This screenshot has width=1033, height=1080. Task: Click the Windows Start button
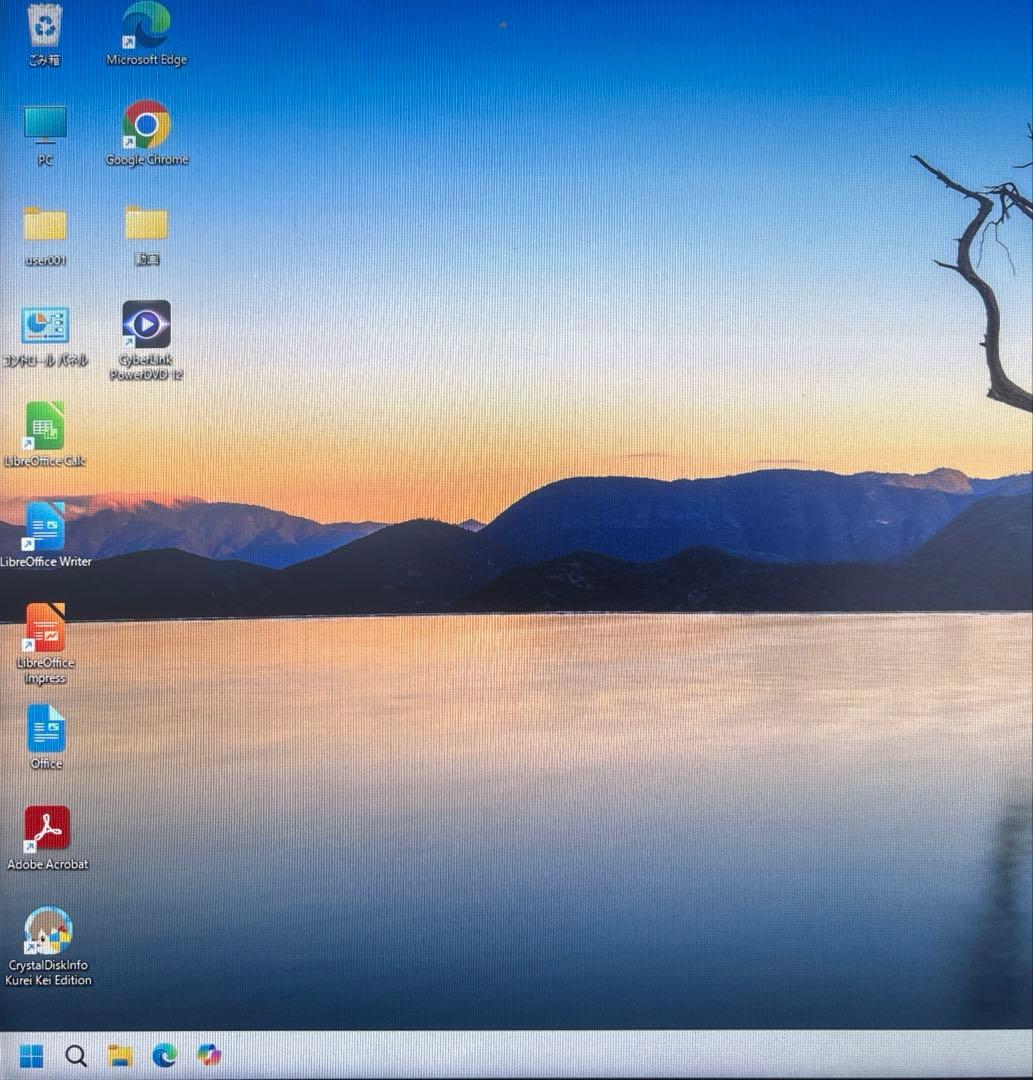pyautogui.click(x=34, y=1056)
